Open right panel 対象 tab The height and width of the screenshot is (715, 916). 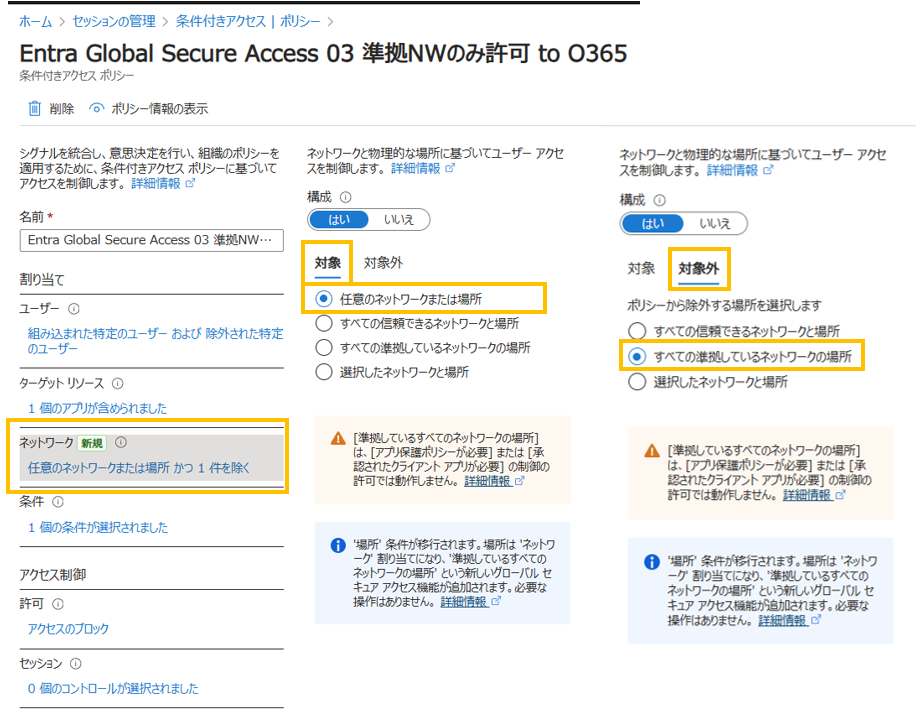[641, 269]
